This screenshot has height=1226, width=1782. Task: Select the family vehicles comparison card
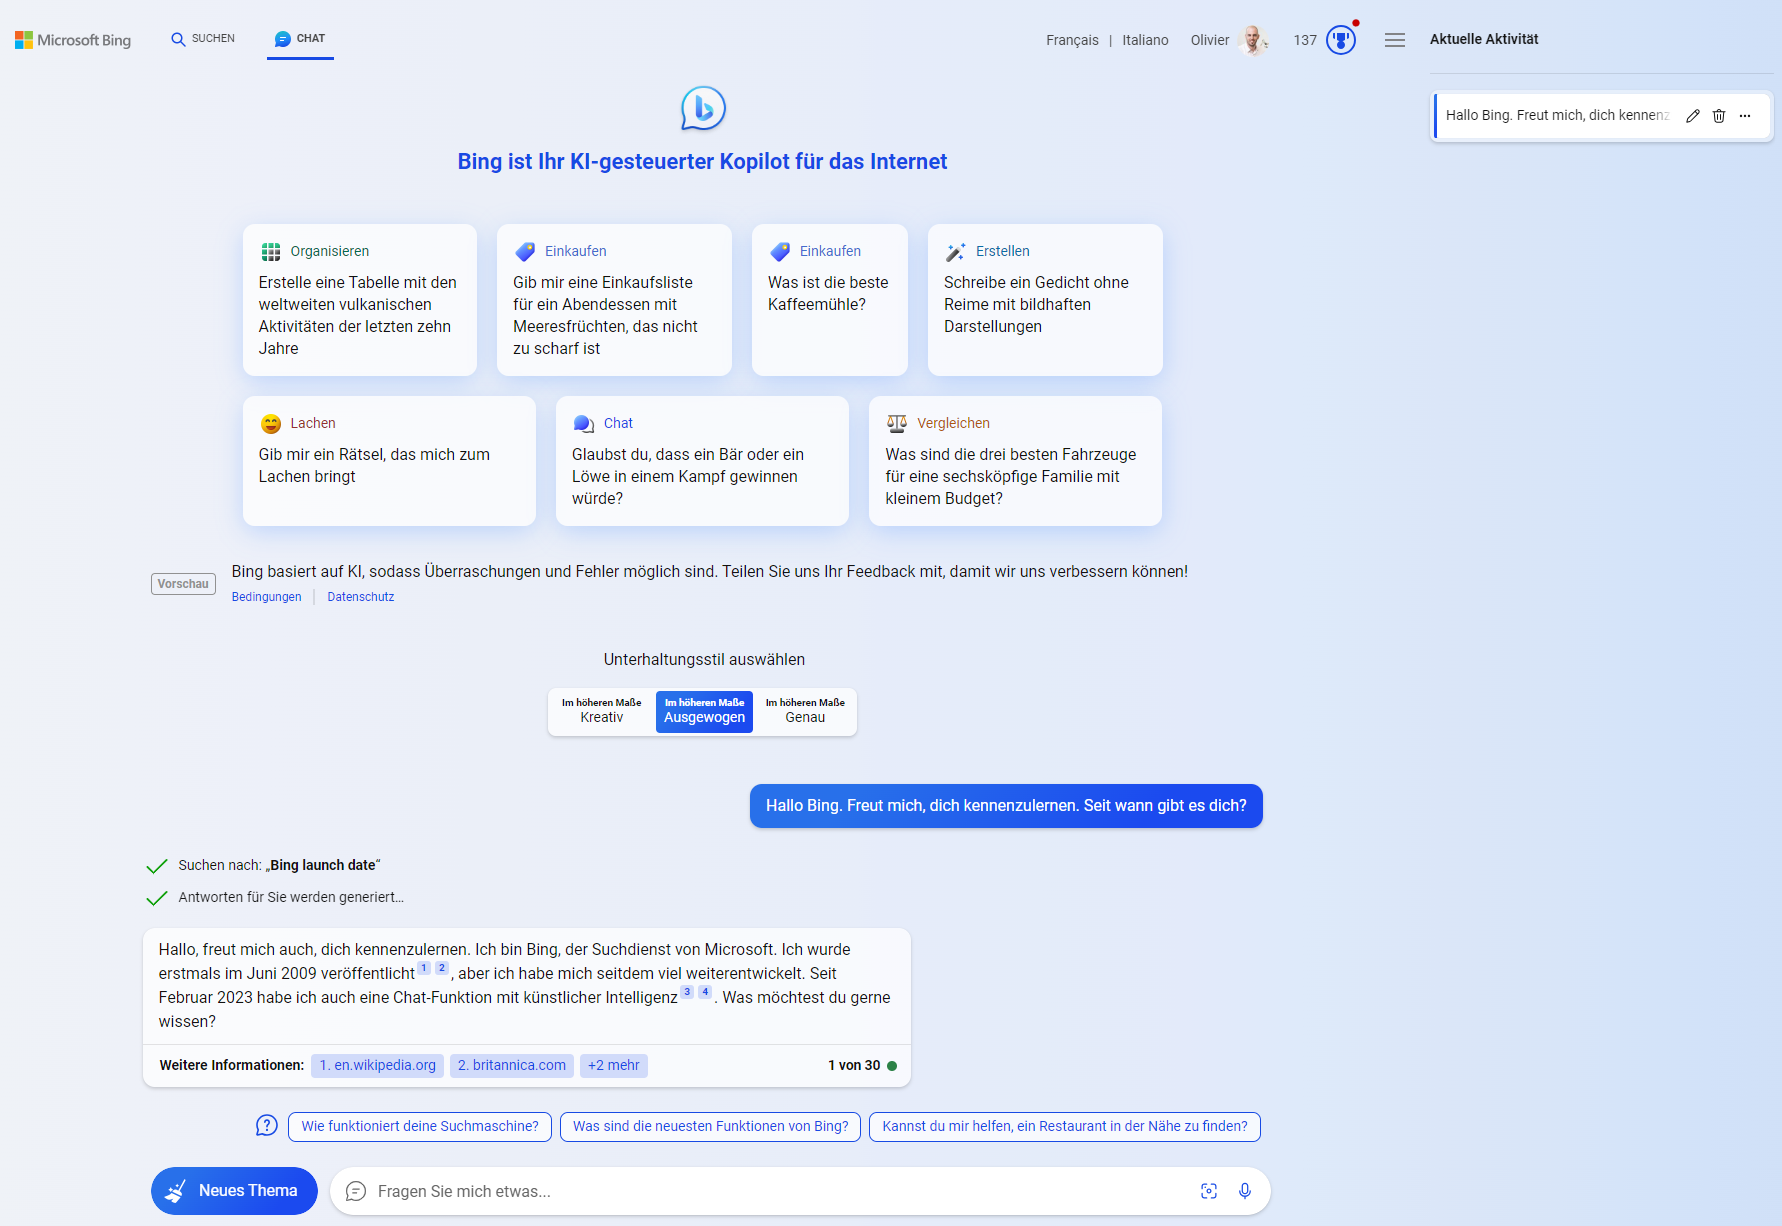(x=1015, y=461)
